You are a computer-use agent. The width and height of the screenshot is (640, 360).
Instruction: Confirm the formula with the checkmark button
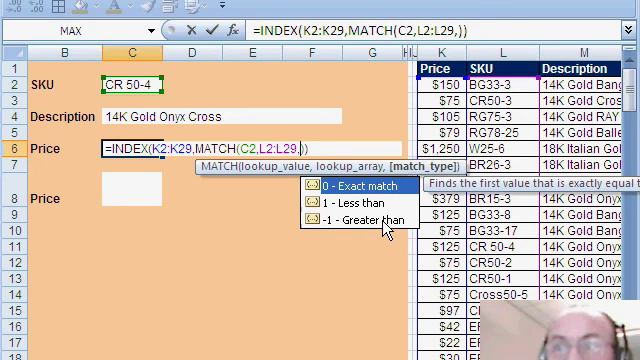[x=212, y=30]
